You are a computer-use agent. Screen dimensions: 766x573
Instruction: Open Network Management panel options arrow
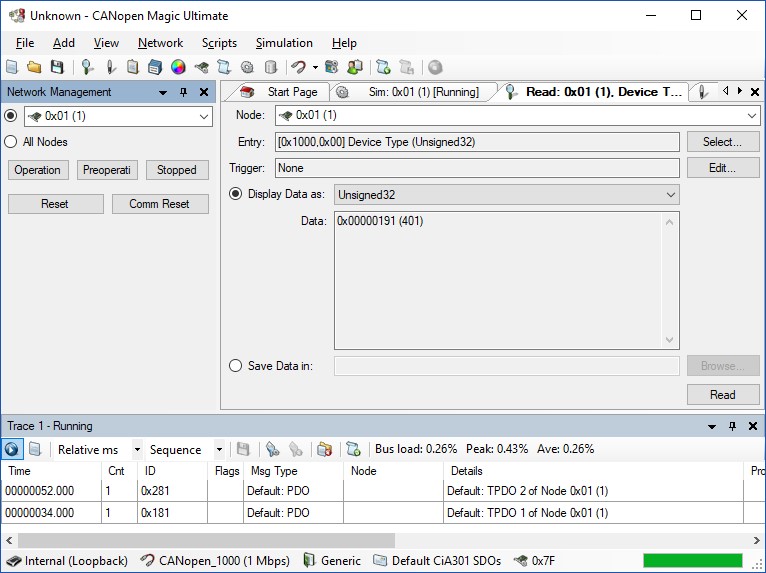tap(163, 92)
